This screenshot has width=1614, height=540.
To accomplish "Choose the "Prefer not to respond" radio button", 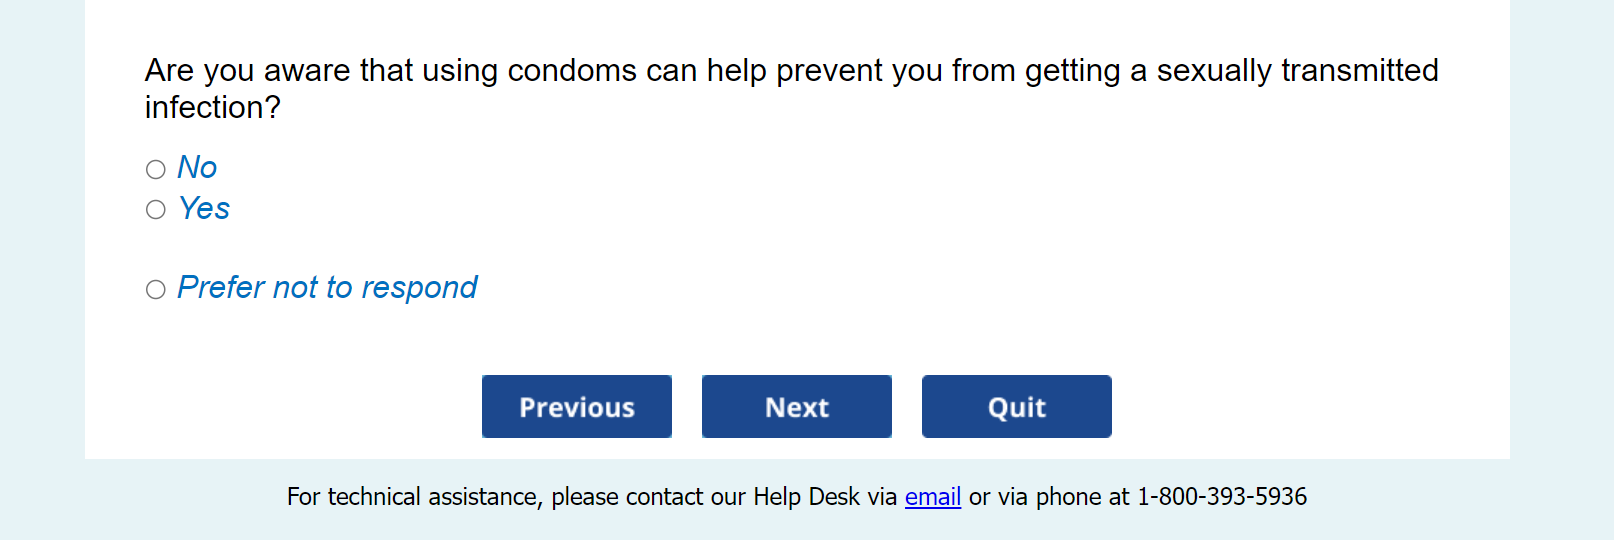I will [156, 289].
